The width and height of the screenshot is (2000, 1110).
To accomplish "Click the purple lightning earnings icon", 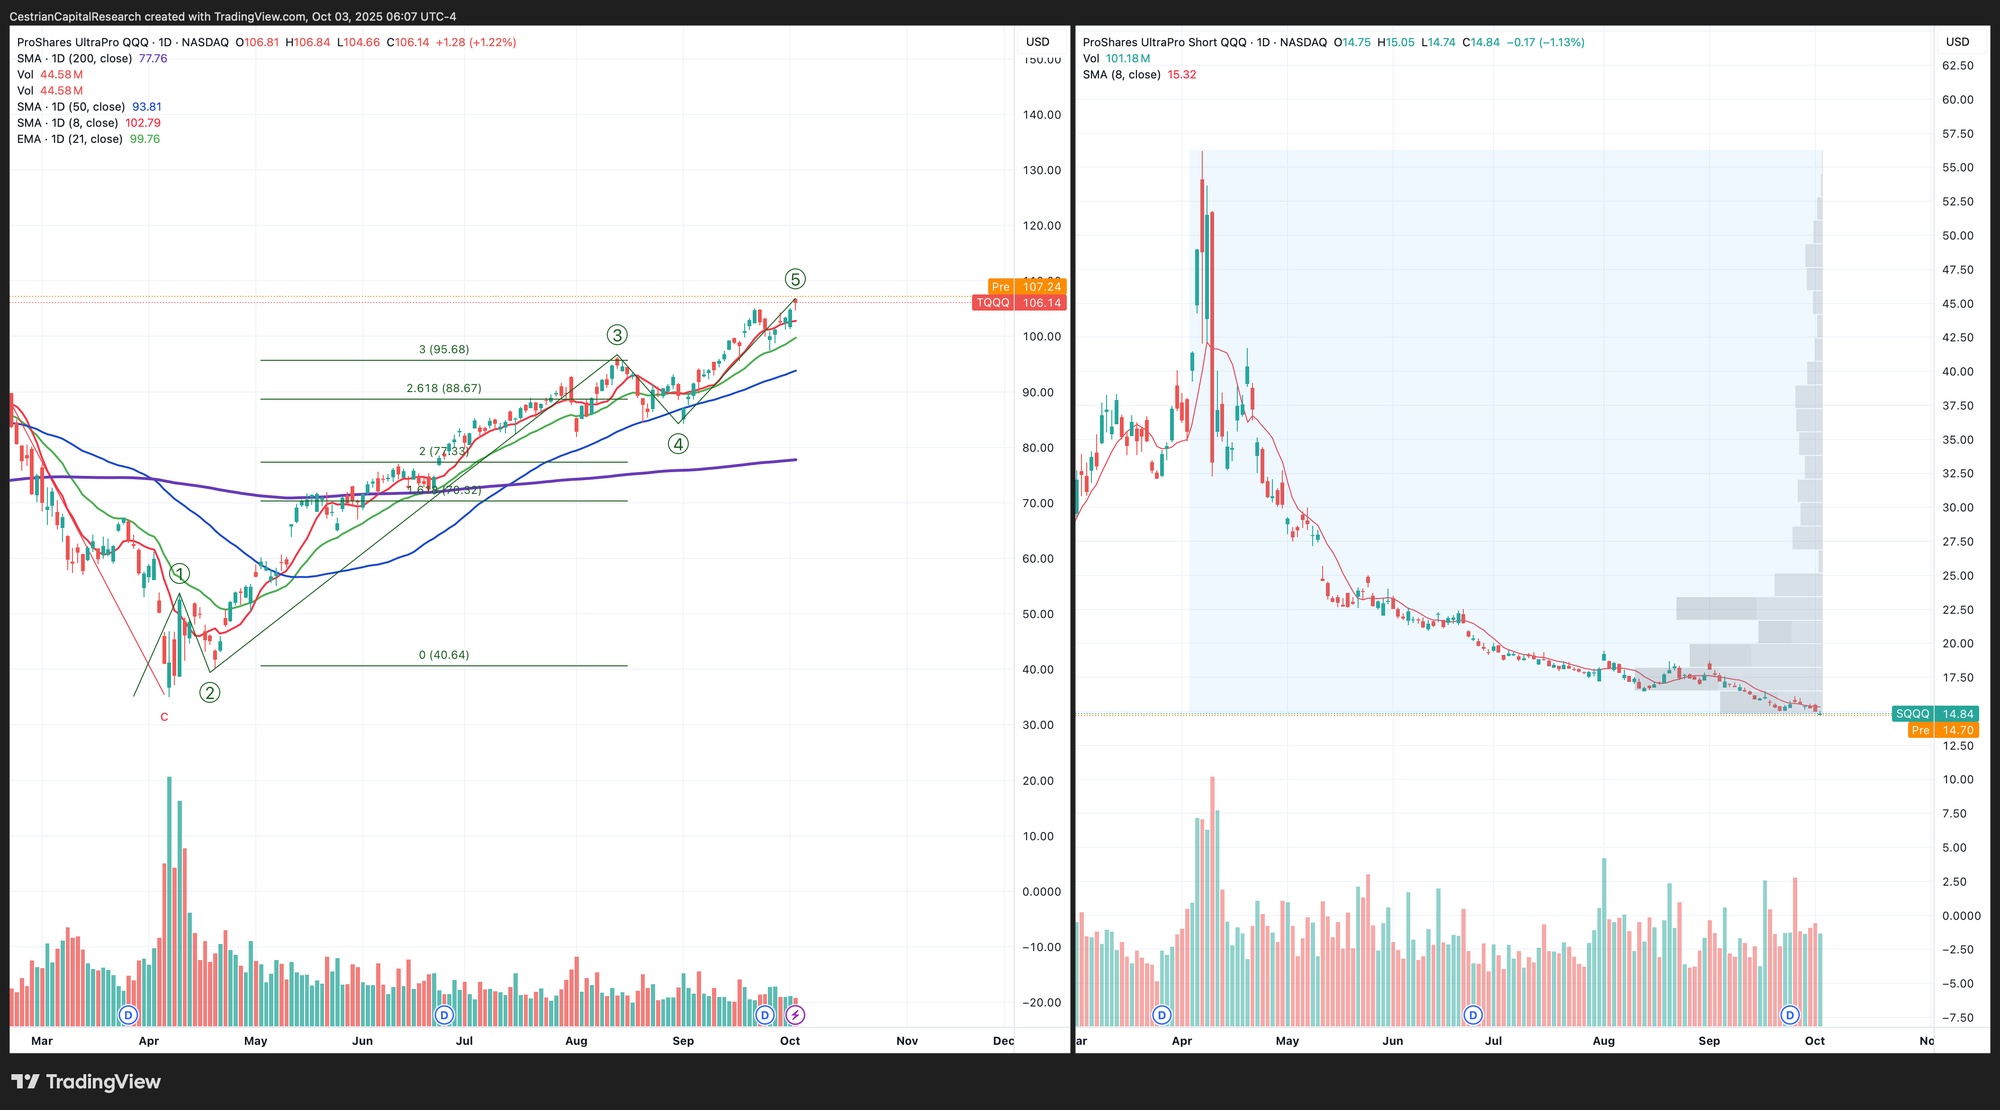I will (x=795, y=1015).
